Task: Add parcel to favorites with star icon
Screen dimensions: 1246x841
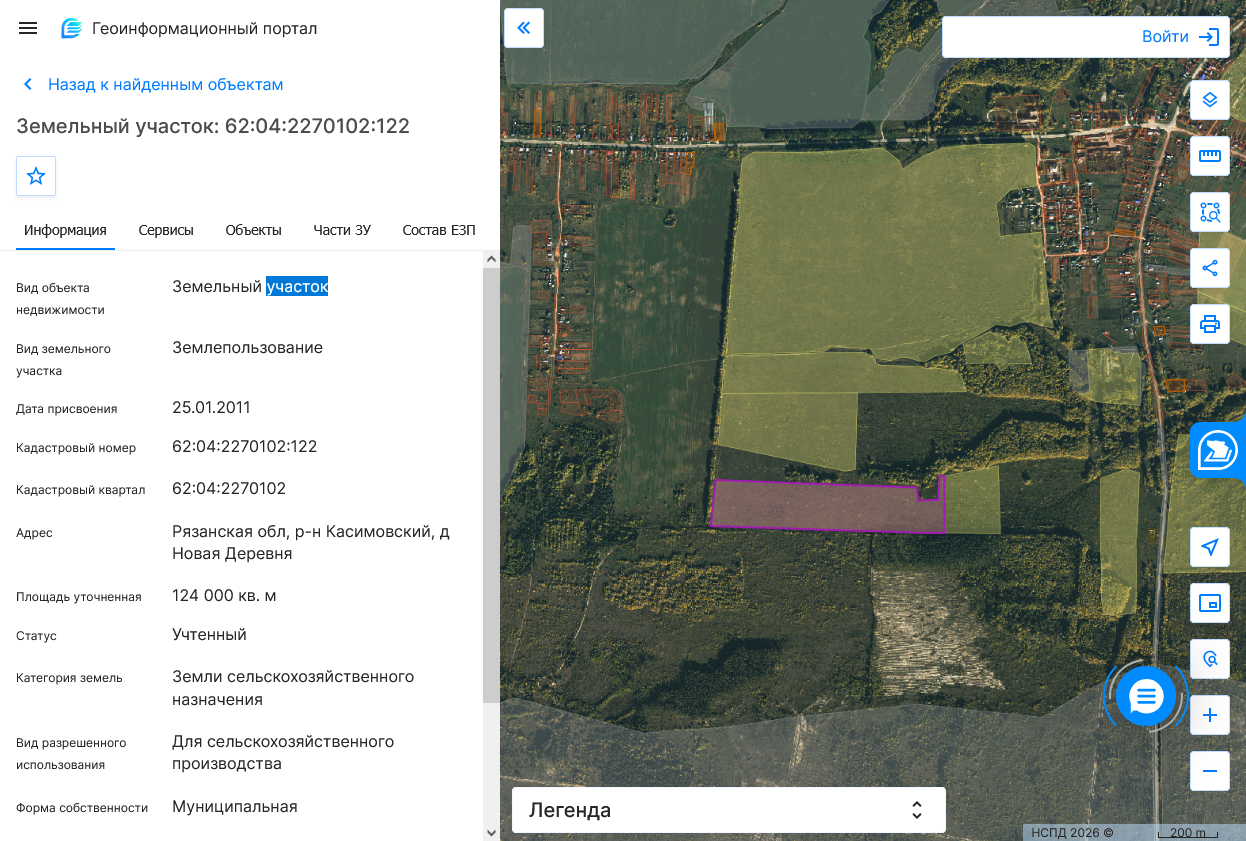Action: [x=36, y=176]
